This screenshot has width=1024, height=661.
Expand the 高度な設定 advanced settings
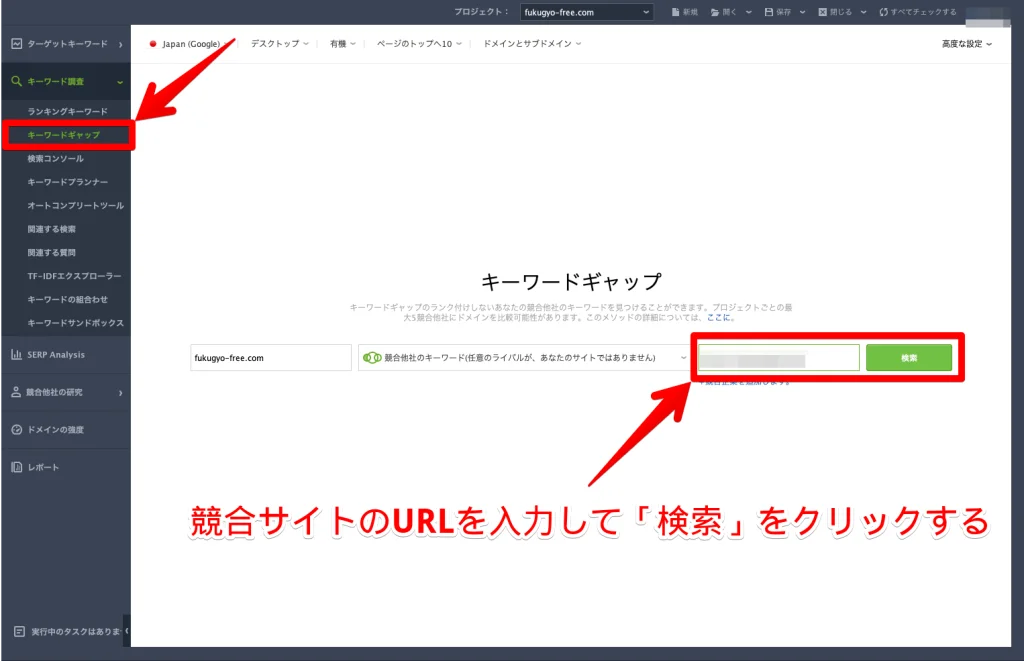(966, 44)
